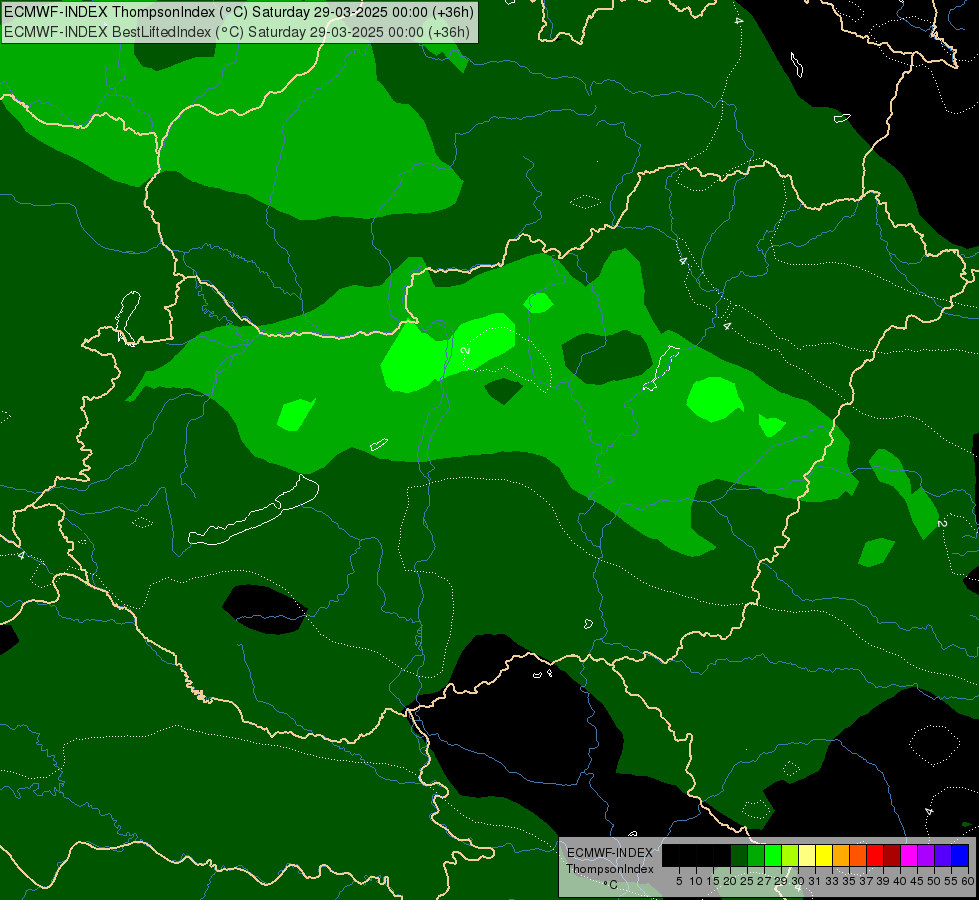Image resolution: width=979 pixels, height=900 pixels.
Task: Click the ThompsonIndex title line at top
Action: click(x=239, y=12)
